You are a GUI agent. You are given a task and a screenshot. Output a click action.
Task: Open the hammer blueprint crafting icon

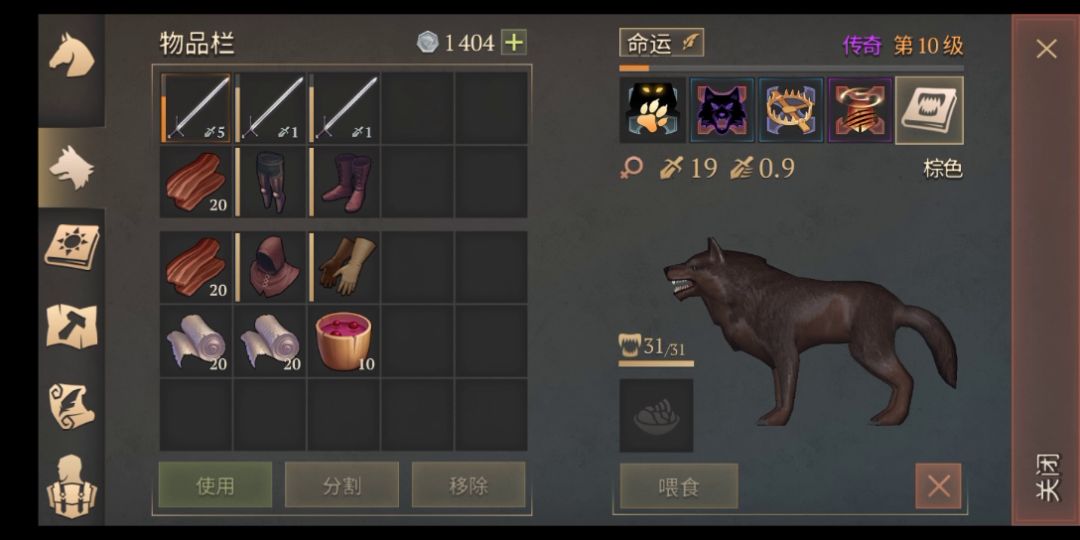point(72,326)
